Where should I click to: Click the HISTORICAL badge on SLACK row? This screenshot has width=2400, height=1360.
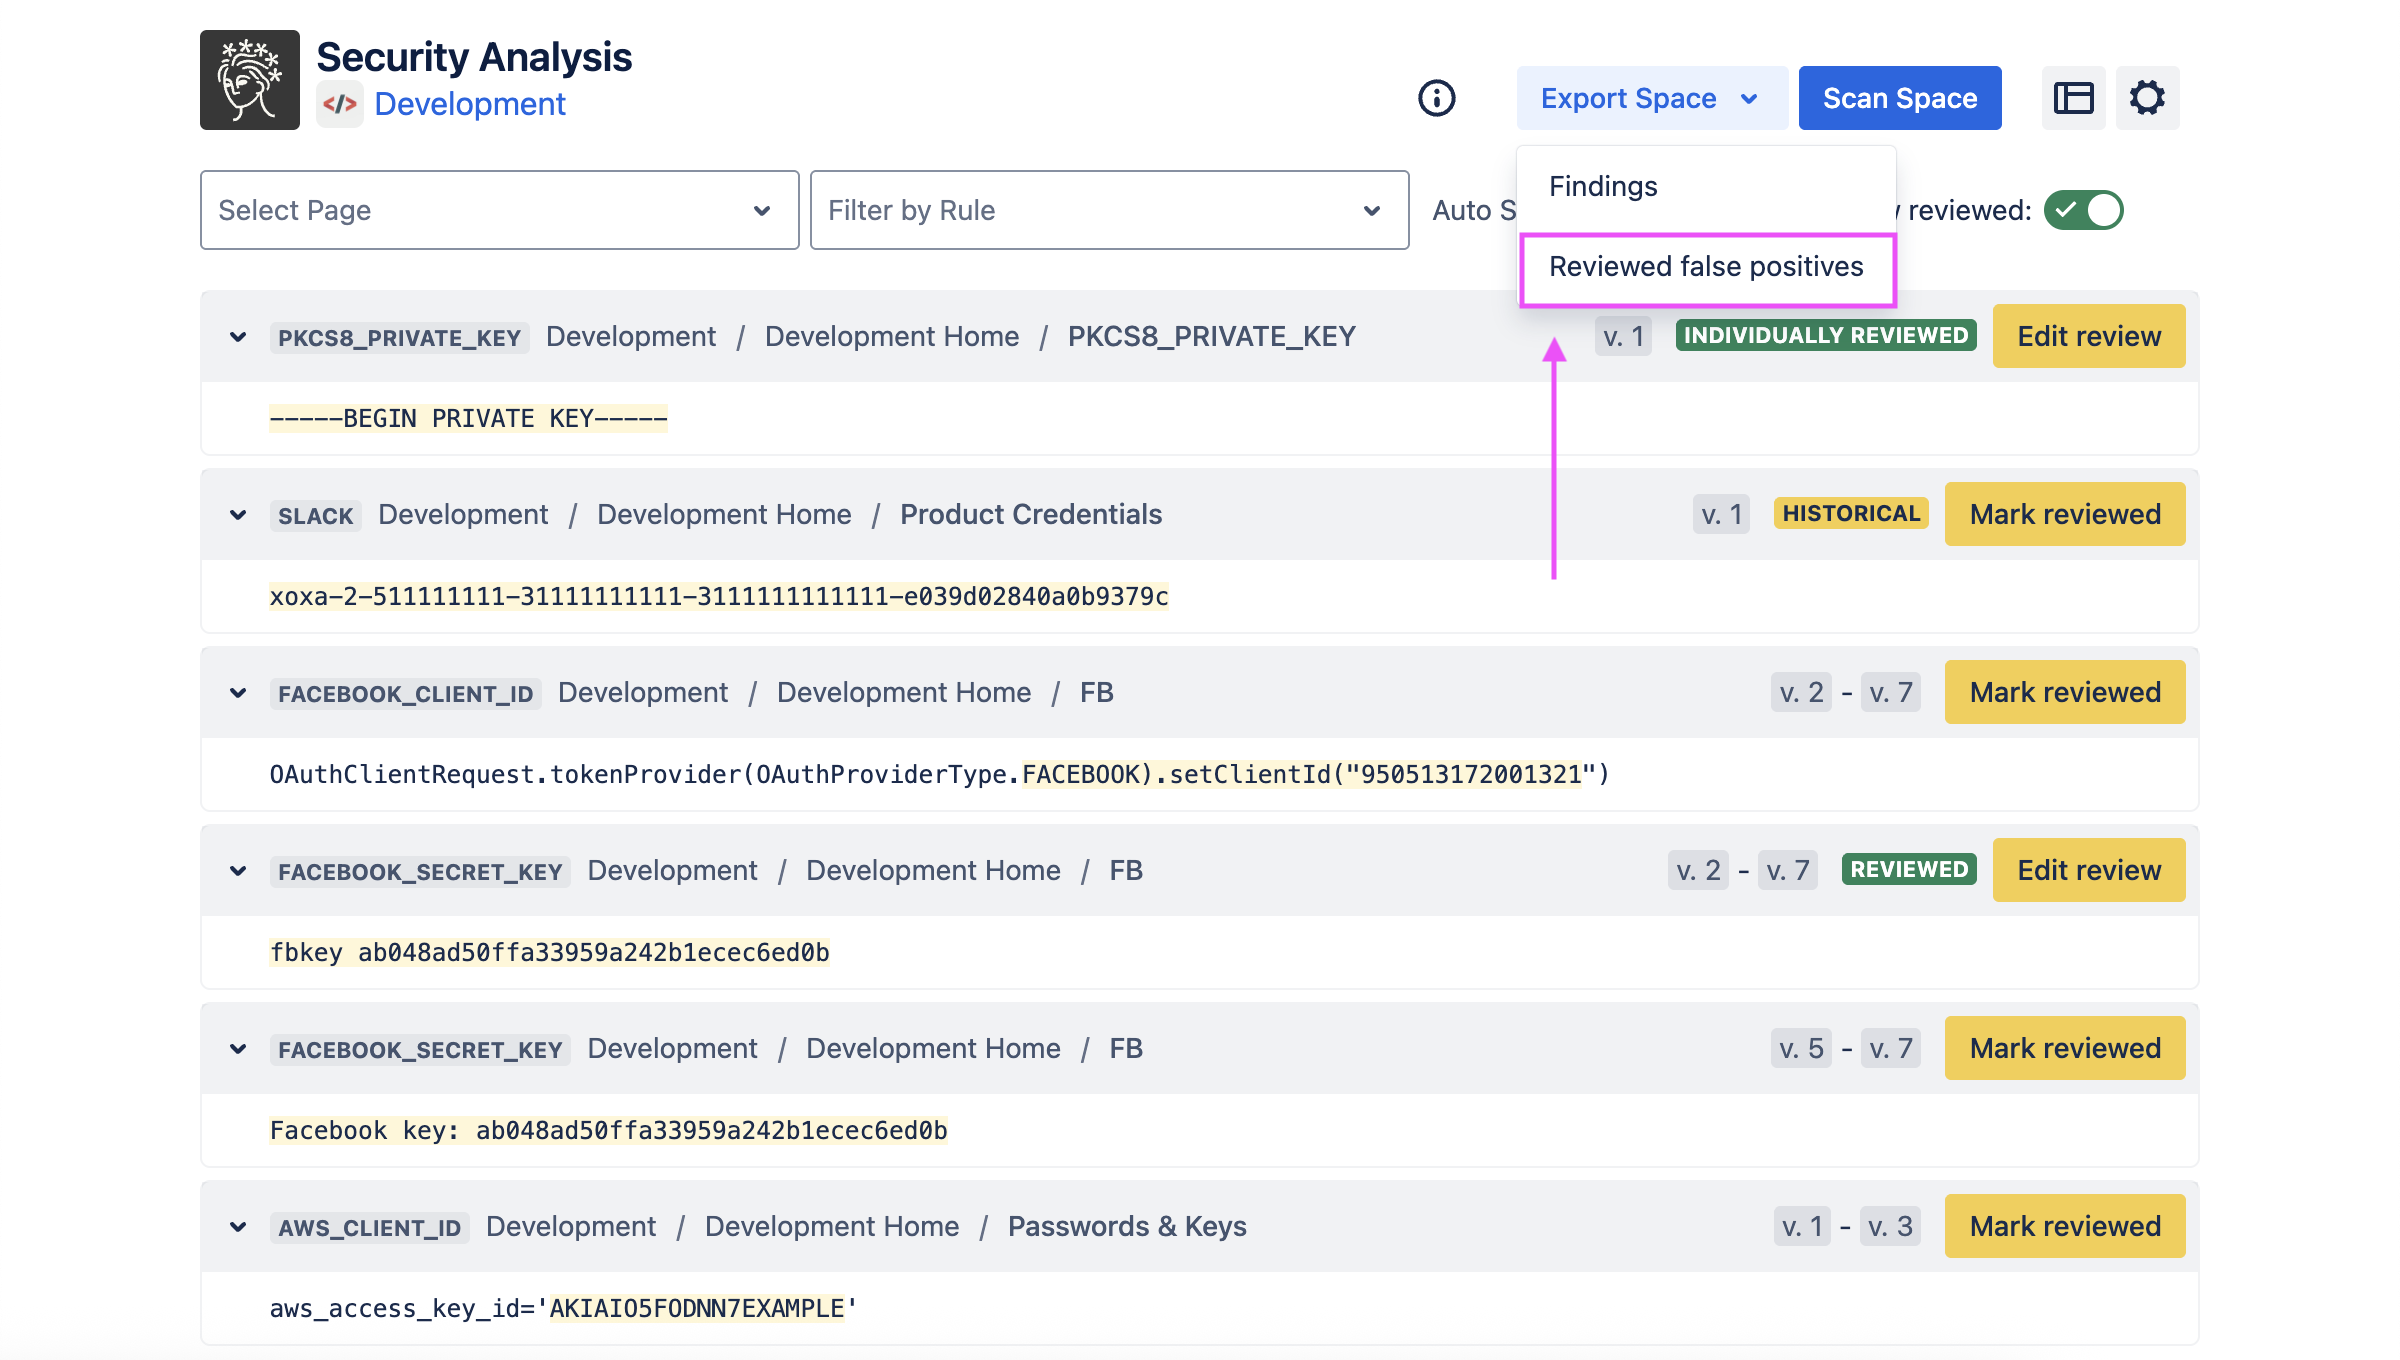click(1850, 514)
